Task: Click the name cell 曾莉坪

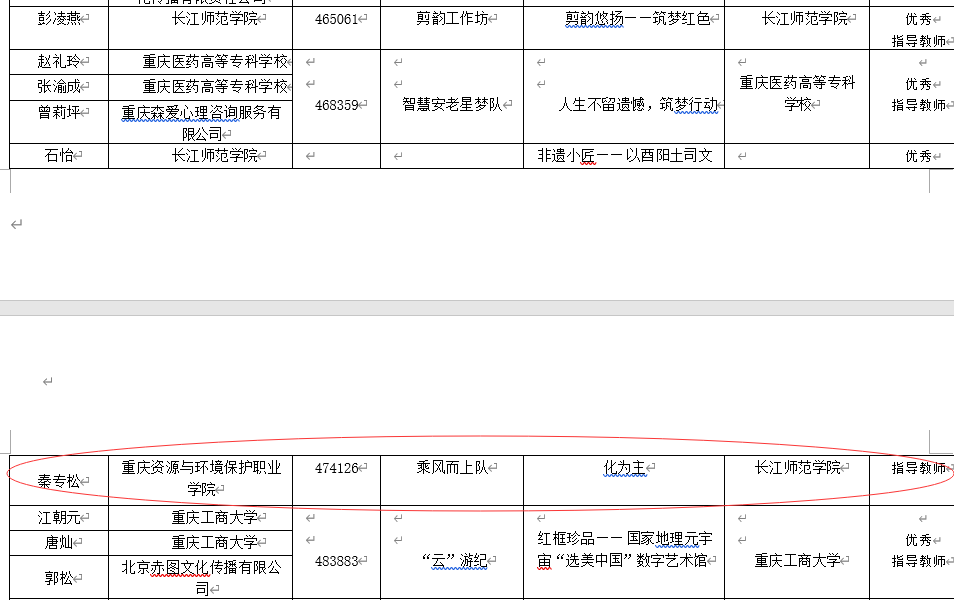Action: click(58, 112)
